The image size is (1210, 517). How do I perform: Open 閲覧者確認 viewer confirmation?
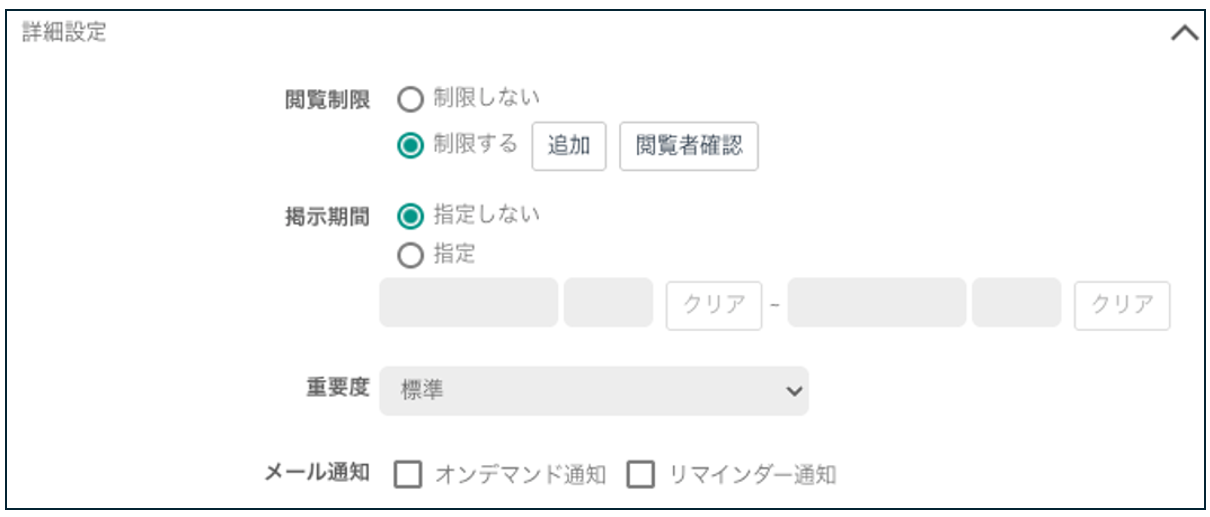click(x=689, y=146)
